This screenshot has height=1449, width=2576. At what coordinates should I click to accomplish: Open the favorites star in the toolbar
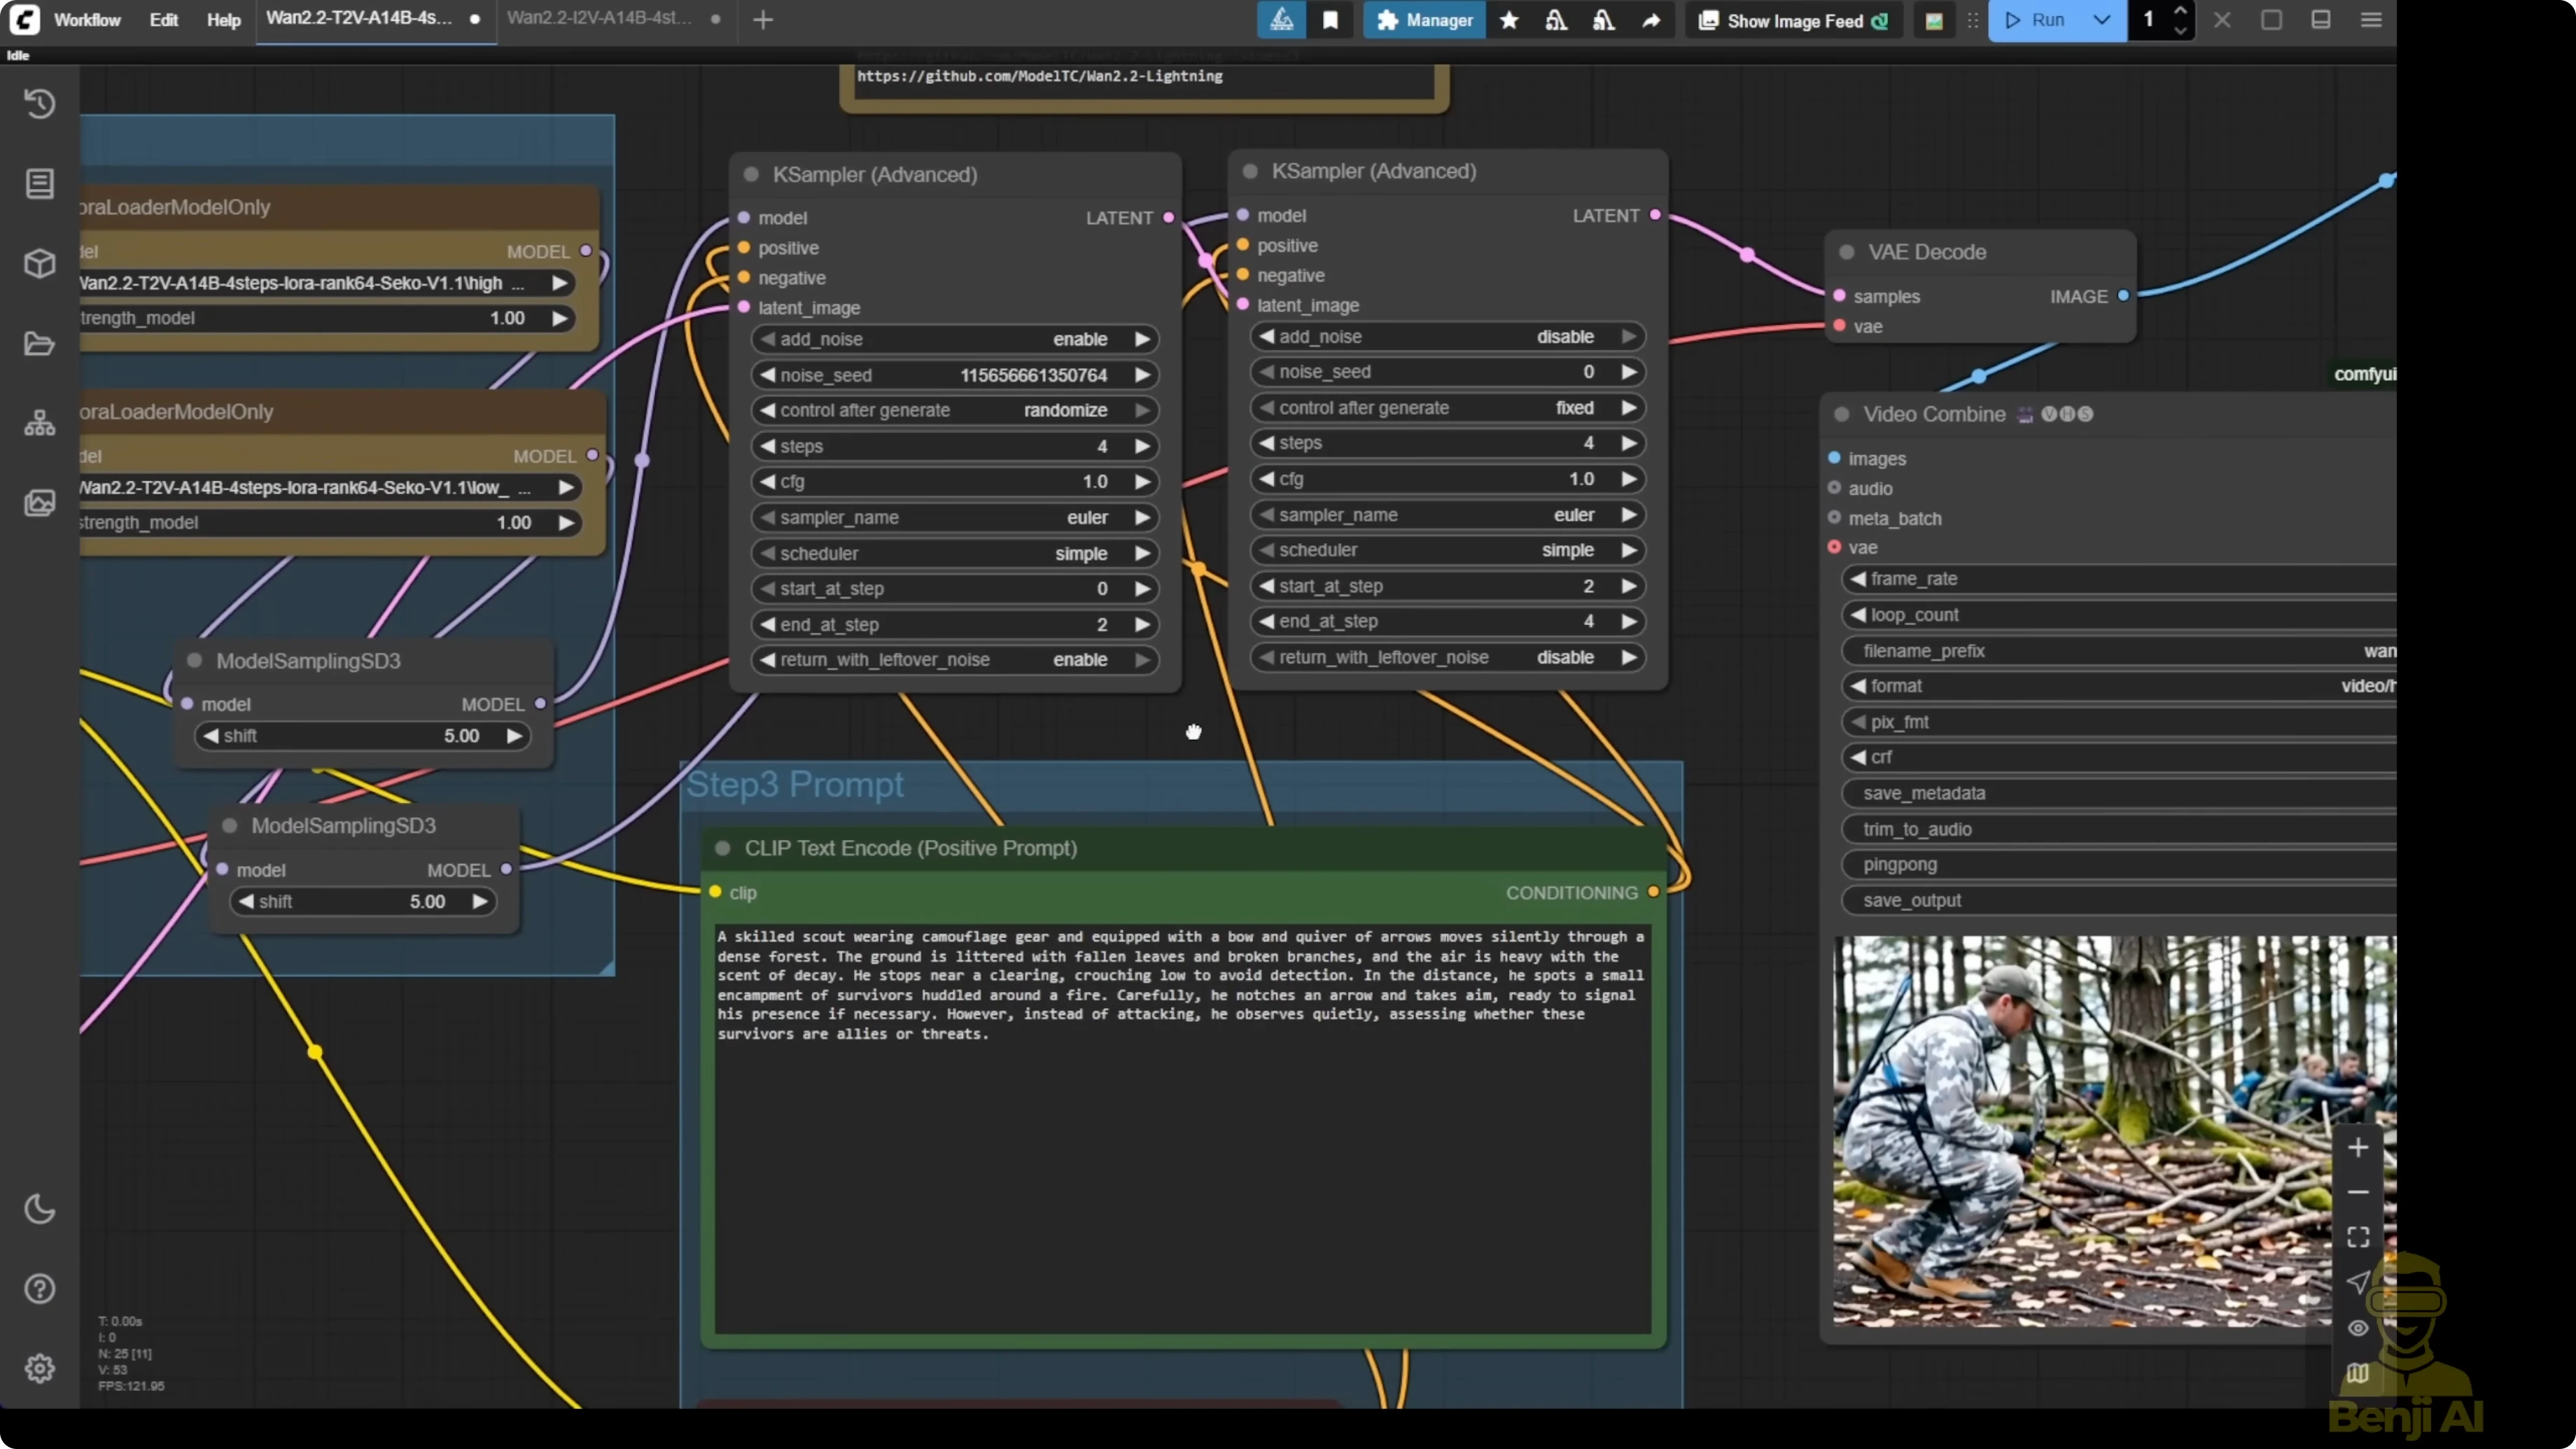pyautogui.click(x=1509, y=20)
